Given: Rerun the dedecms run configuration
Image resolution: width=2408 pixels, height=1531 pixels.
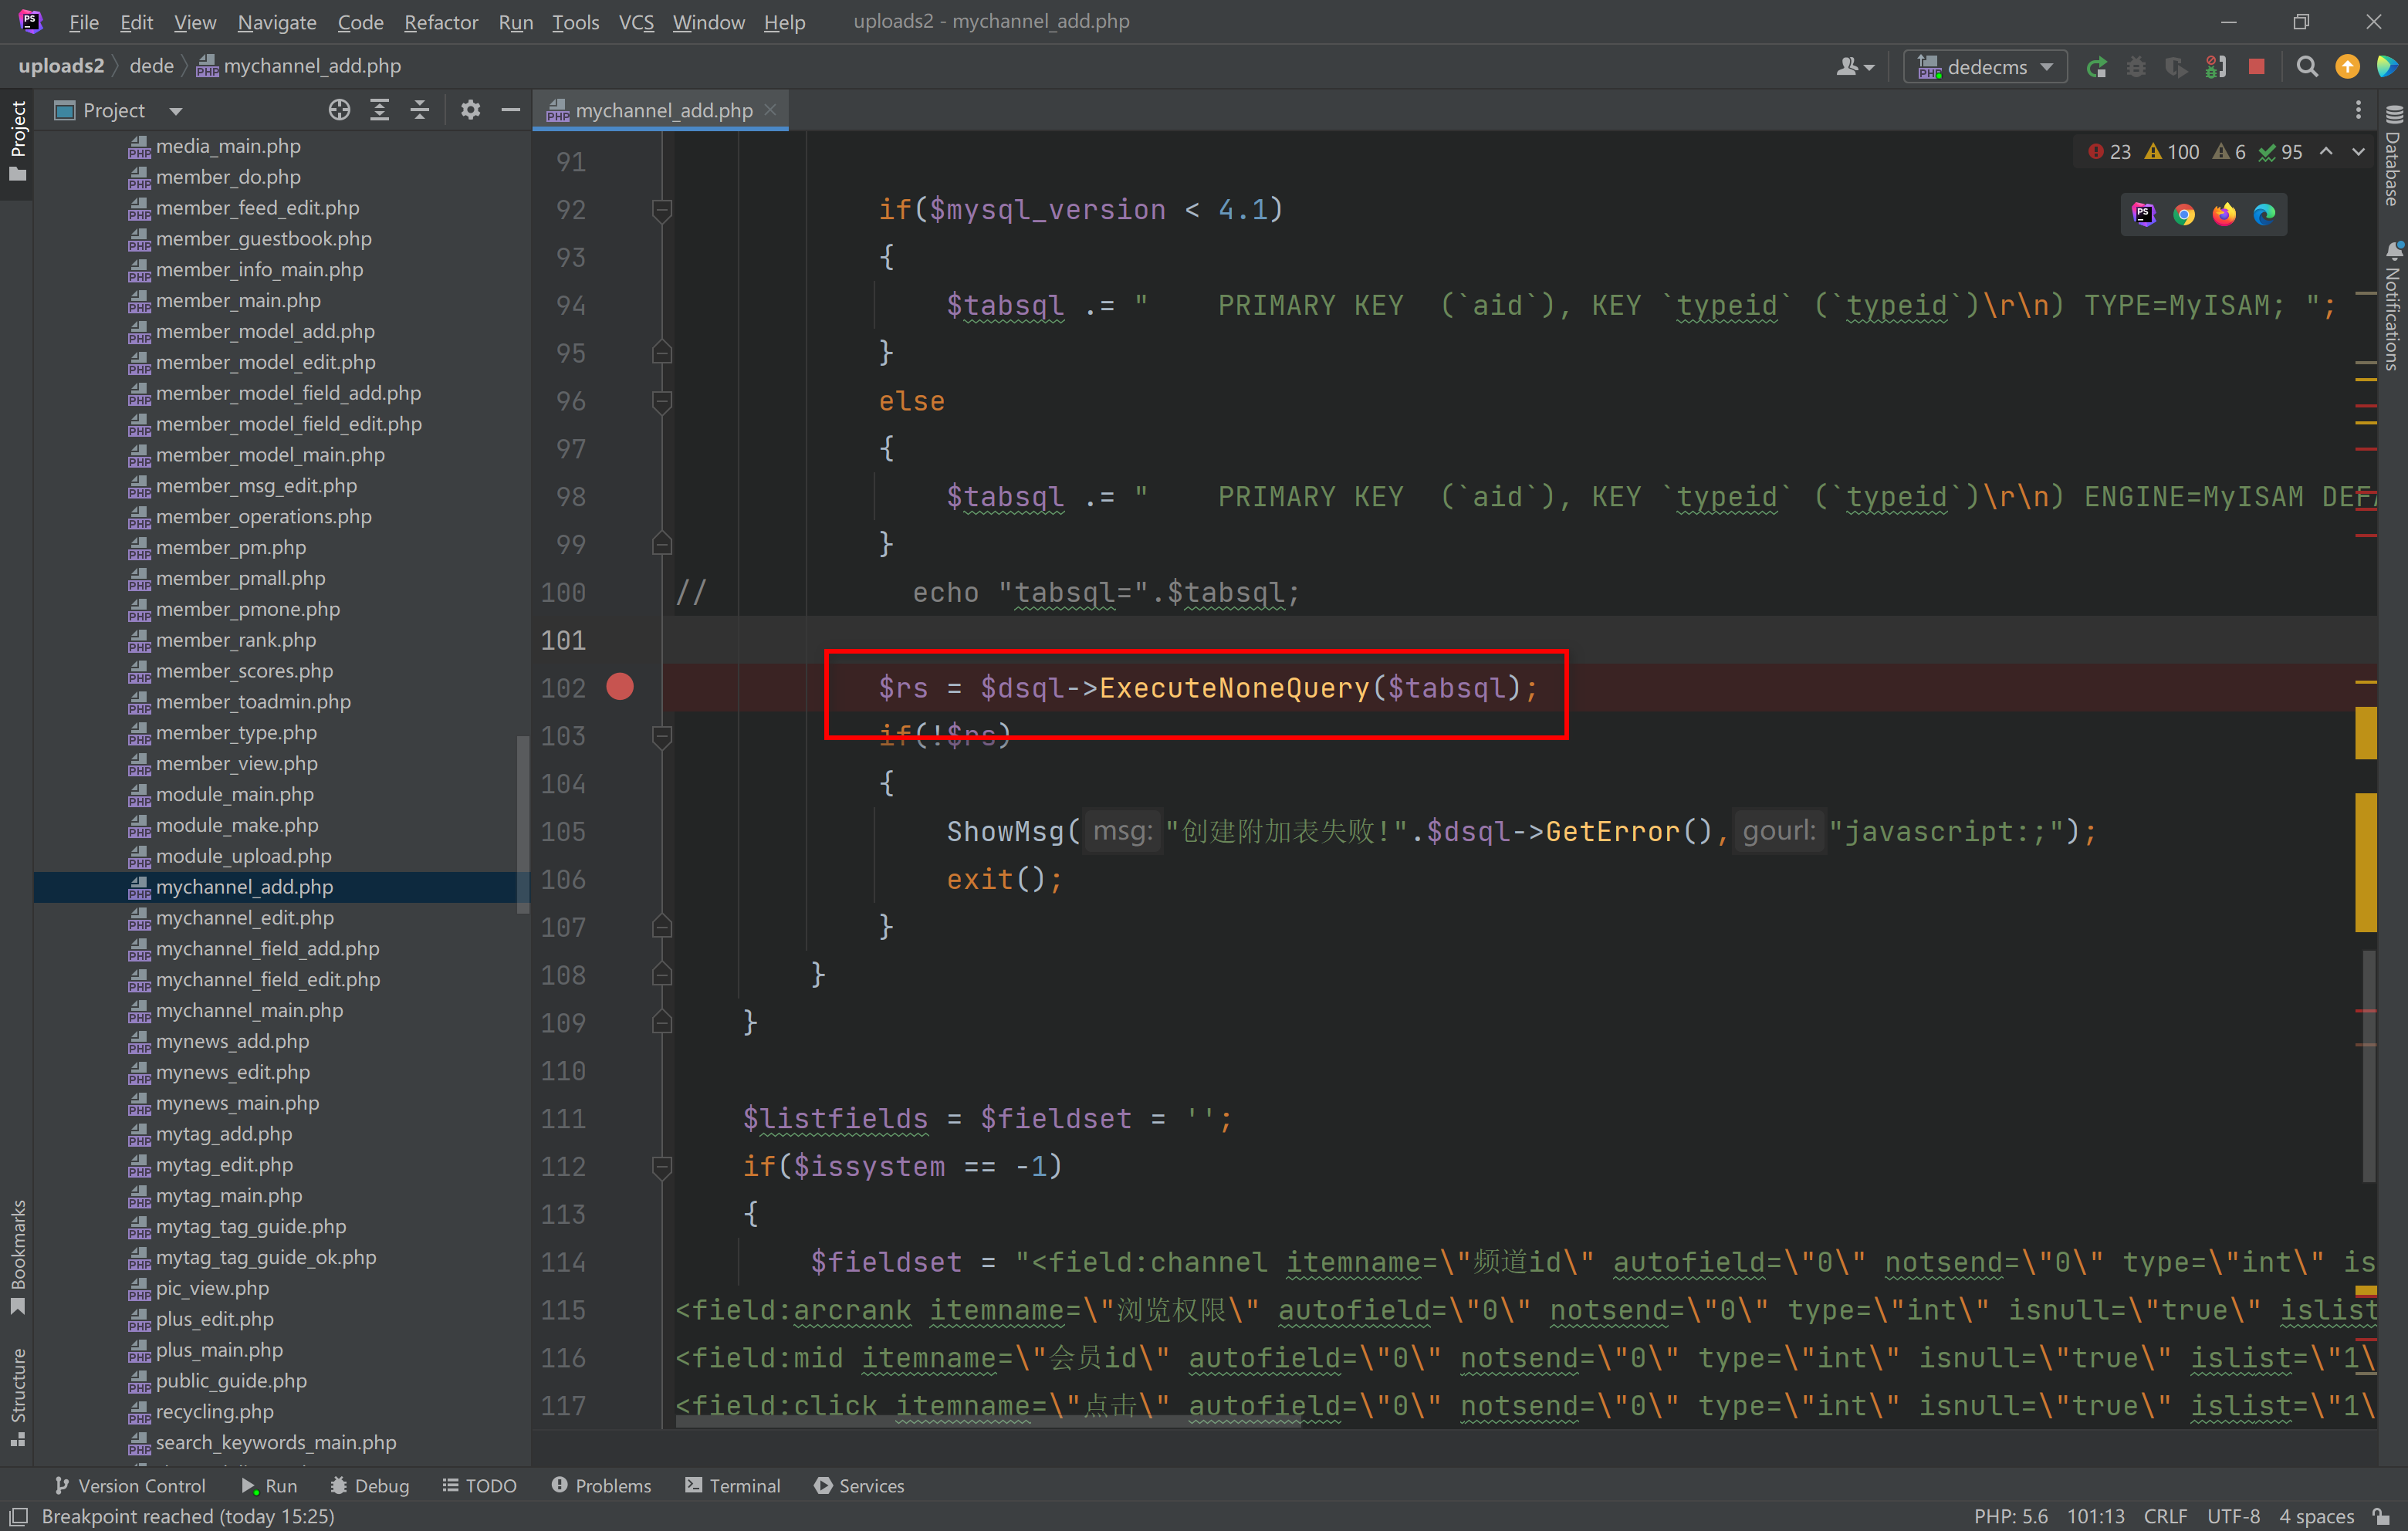Looking at the screenshot, I should click(2097, 67).
